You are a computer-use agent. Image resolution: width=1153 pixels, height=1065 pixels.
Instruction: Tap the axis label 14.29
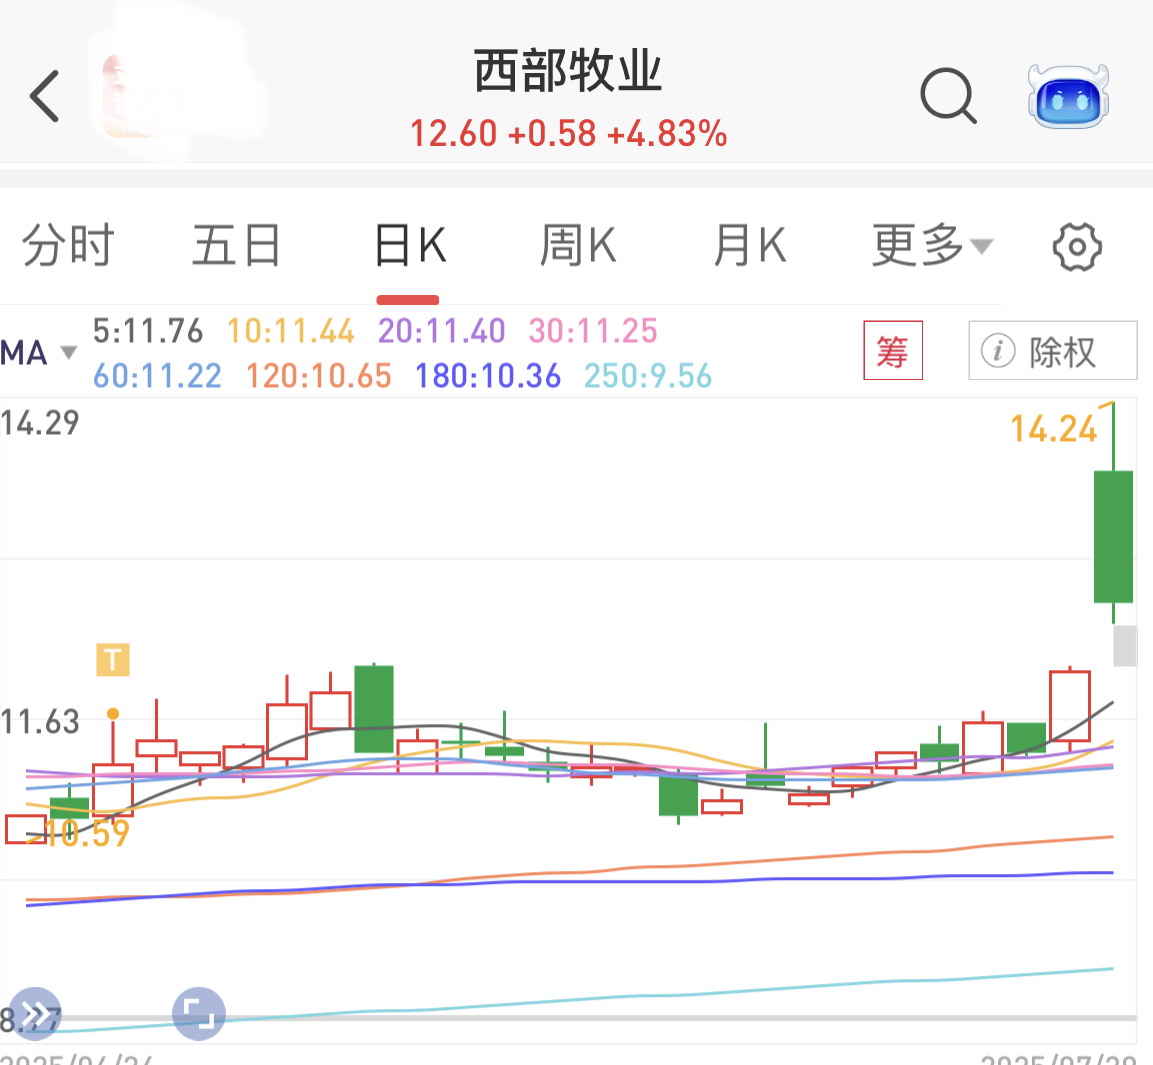click(x=40, y=423)
